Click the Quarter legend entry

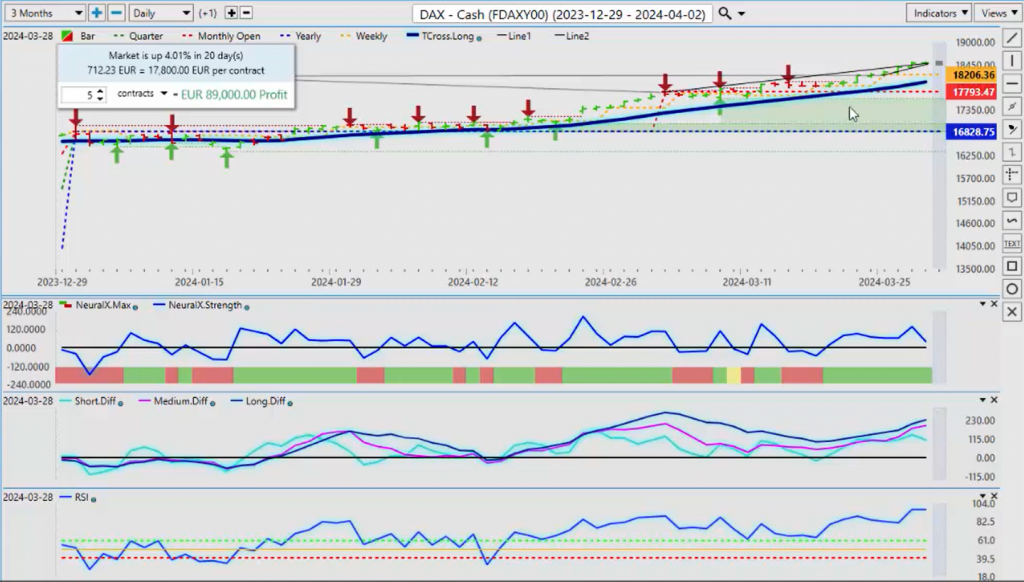pyautogui.click(x=138, y=36)
